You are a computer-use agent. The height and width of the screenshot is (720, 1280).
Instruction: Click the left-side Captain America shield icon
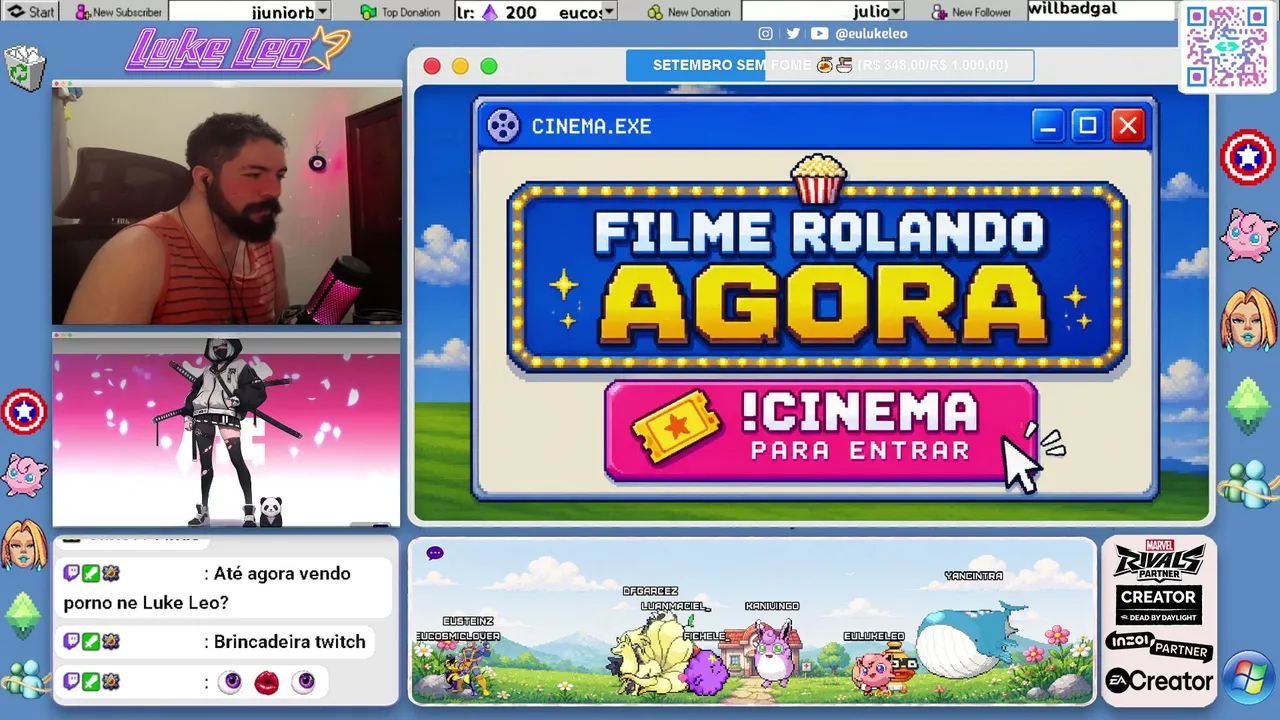click(24, 411)
